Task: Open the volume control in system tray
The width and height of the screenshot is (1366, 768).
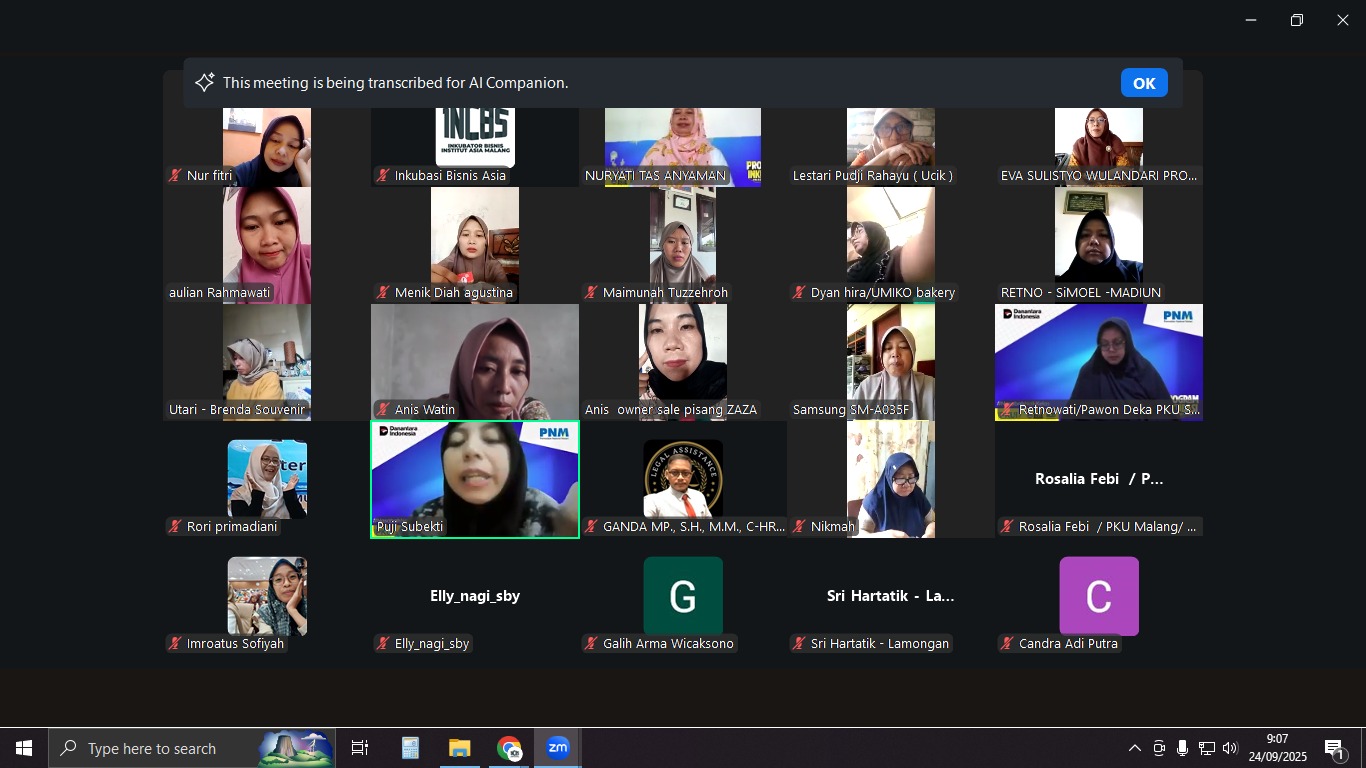Action: (x=1230, y=748)
